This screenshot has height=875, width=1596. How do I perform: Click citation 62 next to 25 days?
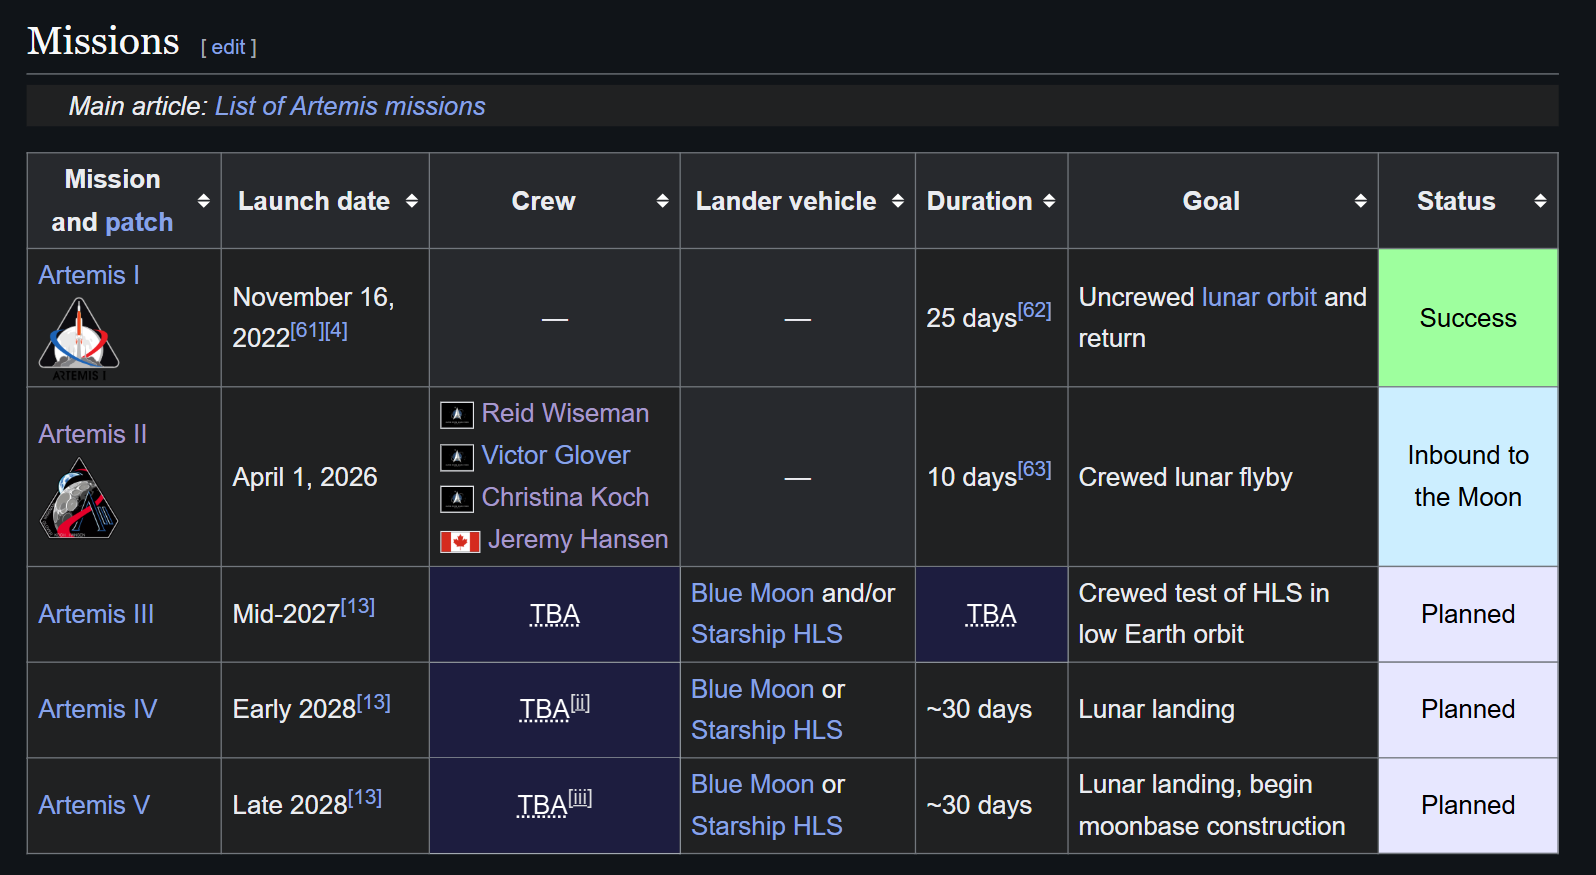pos(1034,311)
